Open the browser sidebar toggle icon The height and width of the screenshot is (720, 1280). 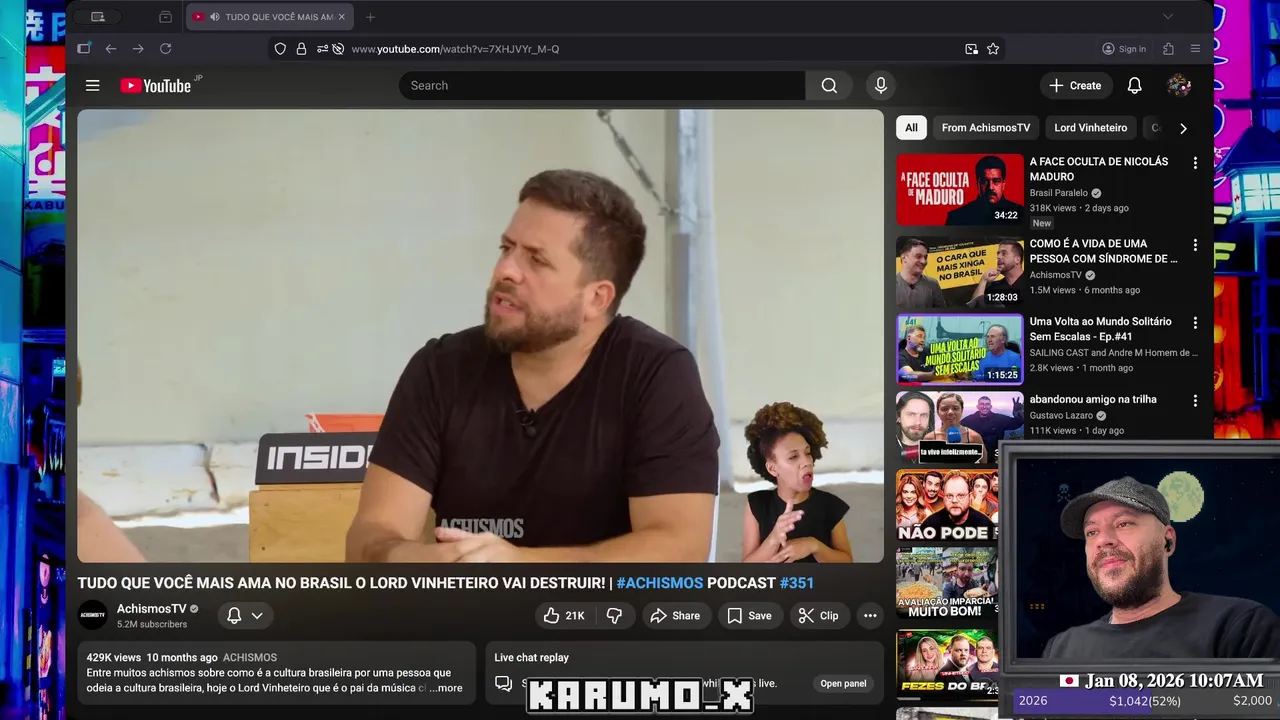(84, 49)
